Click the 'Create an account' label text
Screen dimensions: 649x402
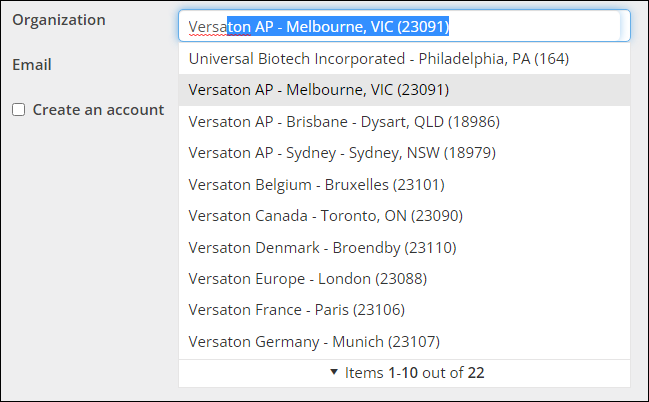pos(98,110)
